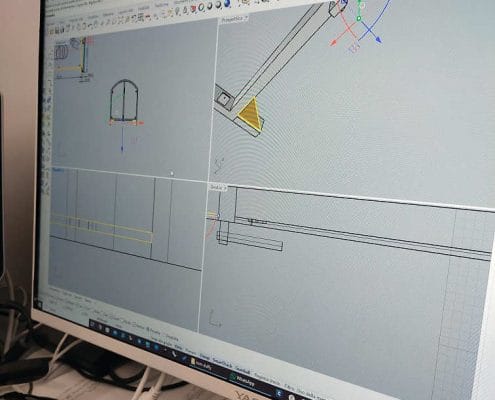495x400 pixels.
Task: Click the blue-labeled title of bottom-left viewport
Action: tap(58, 170)
